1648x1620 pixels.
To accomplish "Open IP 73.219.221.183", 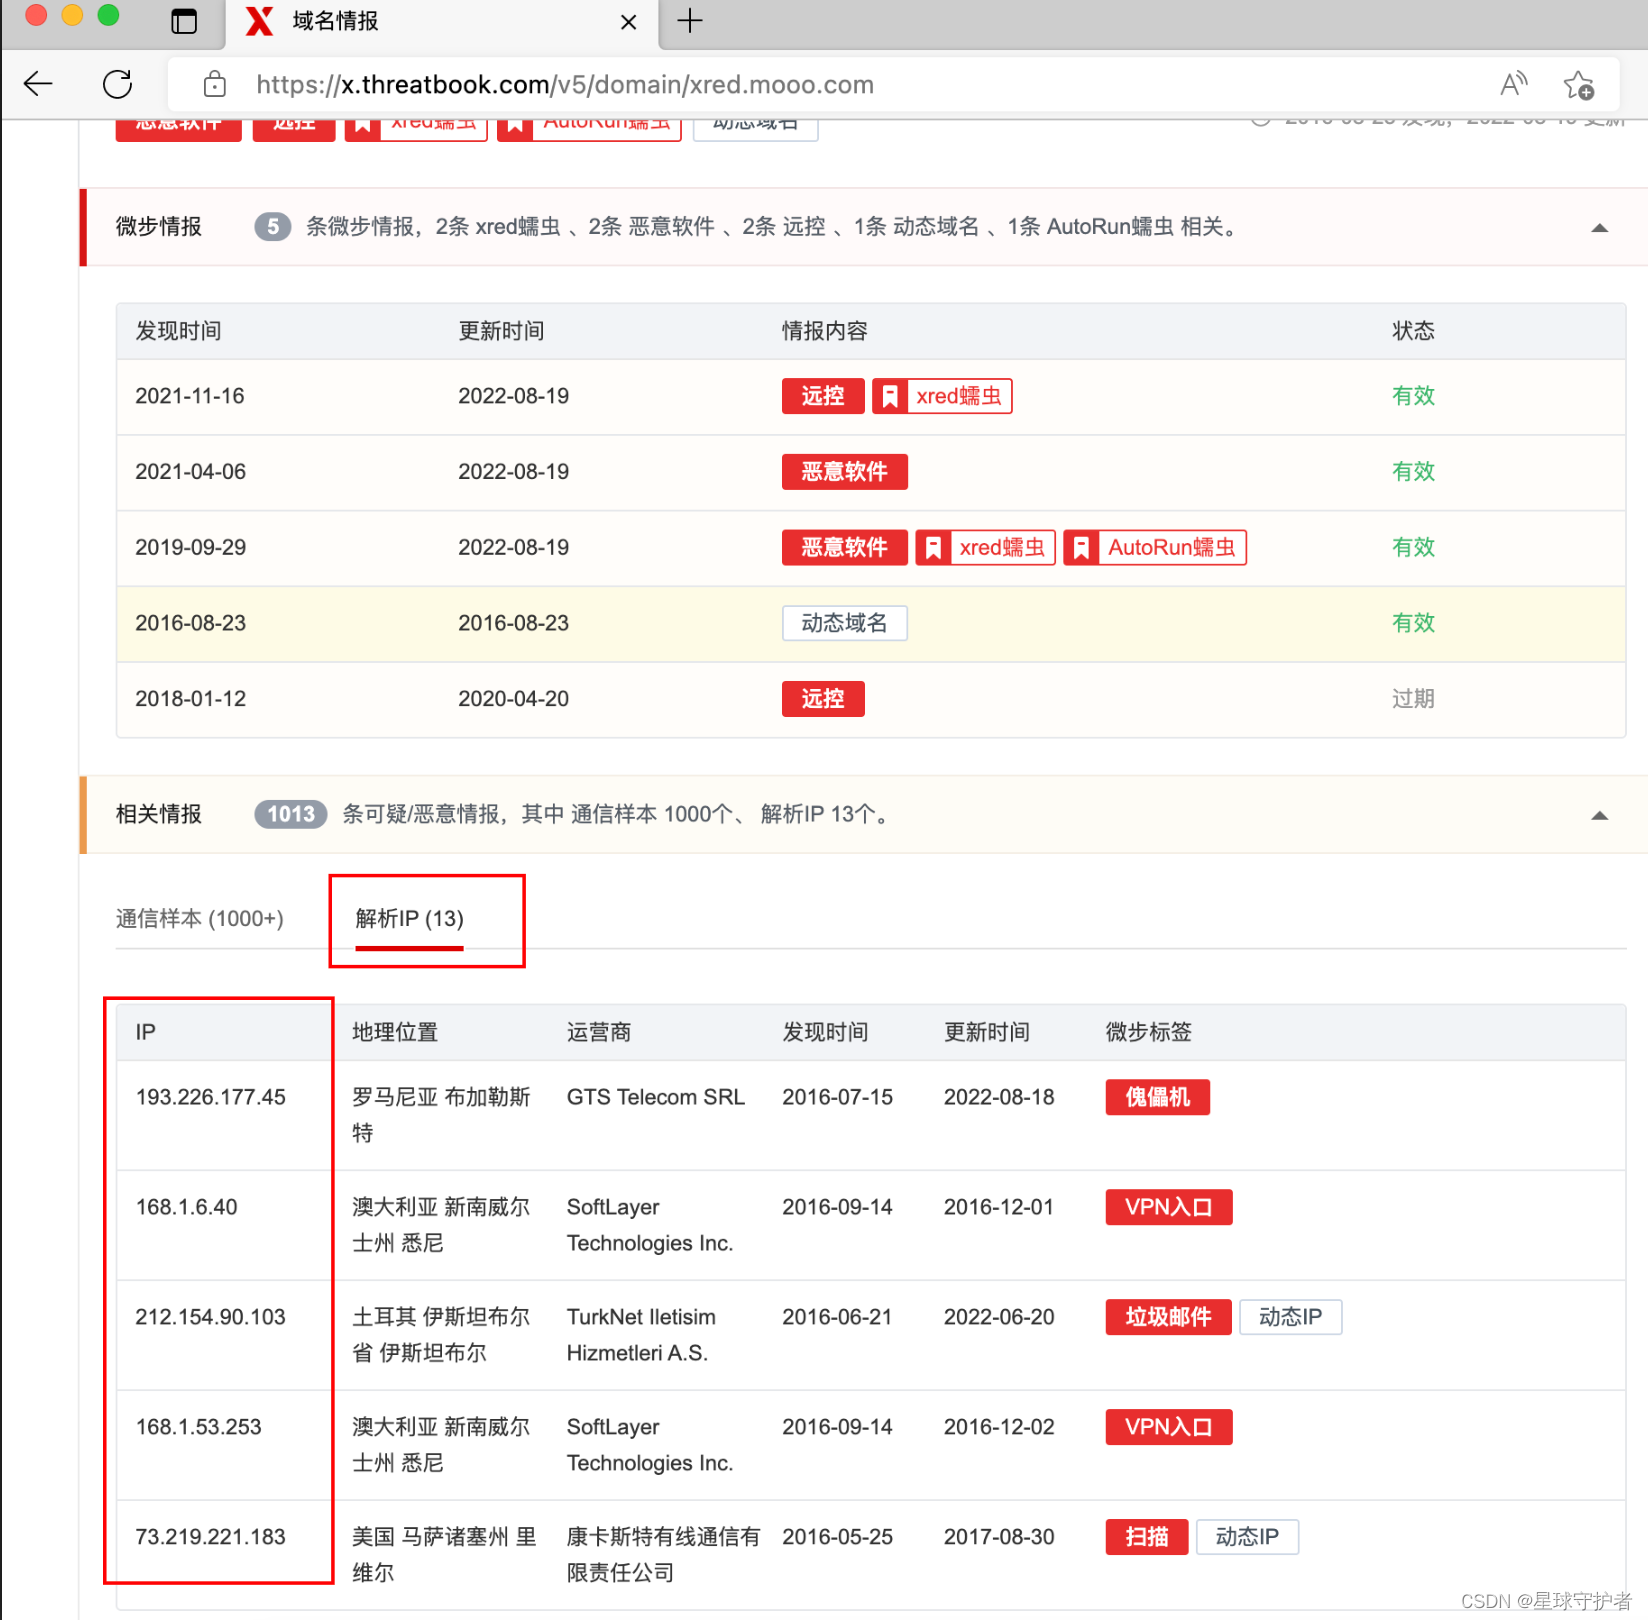I will pyautogui.click(x=211, y=1537).
